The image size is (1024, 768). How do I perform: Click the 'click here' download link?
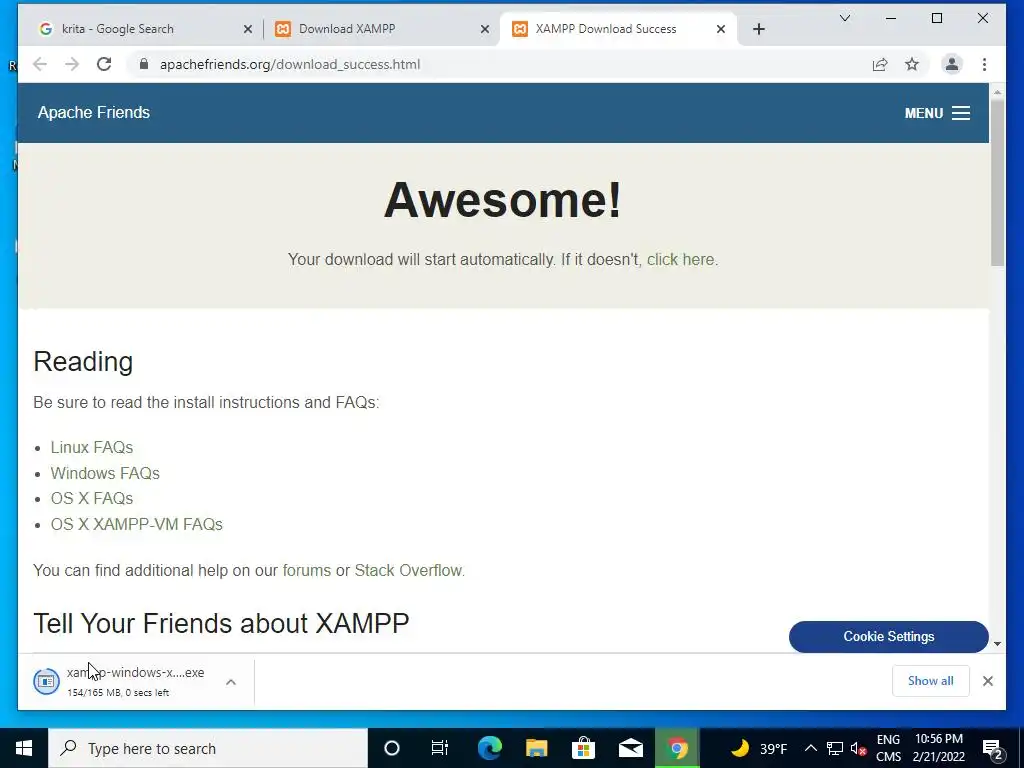click(x=680, y=259)
